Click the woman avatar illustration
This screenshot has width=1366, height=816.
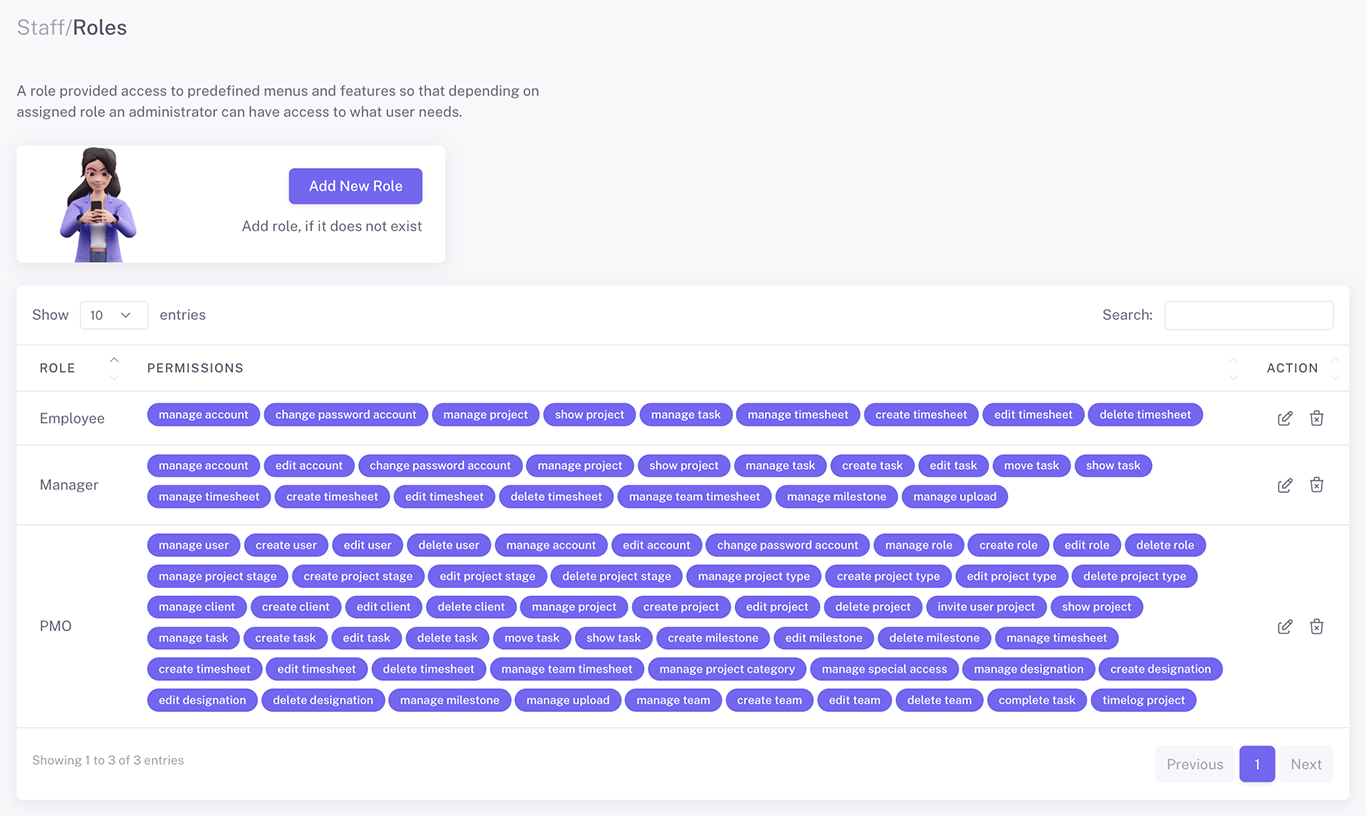point(98,205)
